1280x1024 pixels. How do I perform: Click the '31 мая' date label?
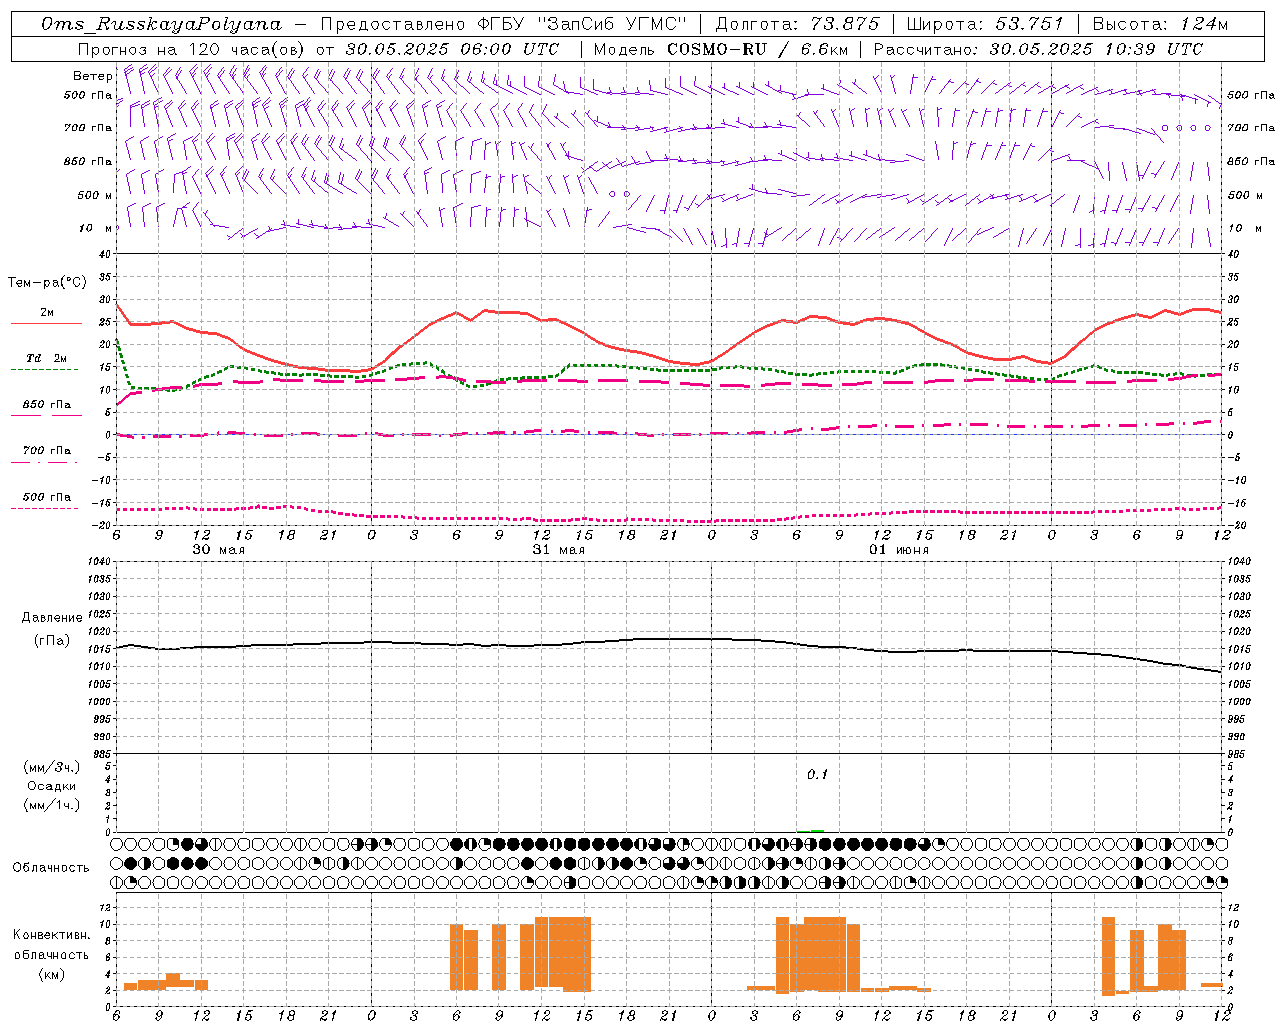tap(559, 549)
